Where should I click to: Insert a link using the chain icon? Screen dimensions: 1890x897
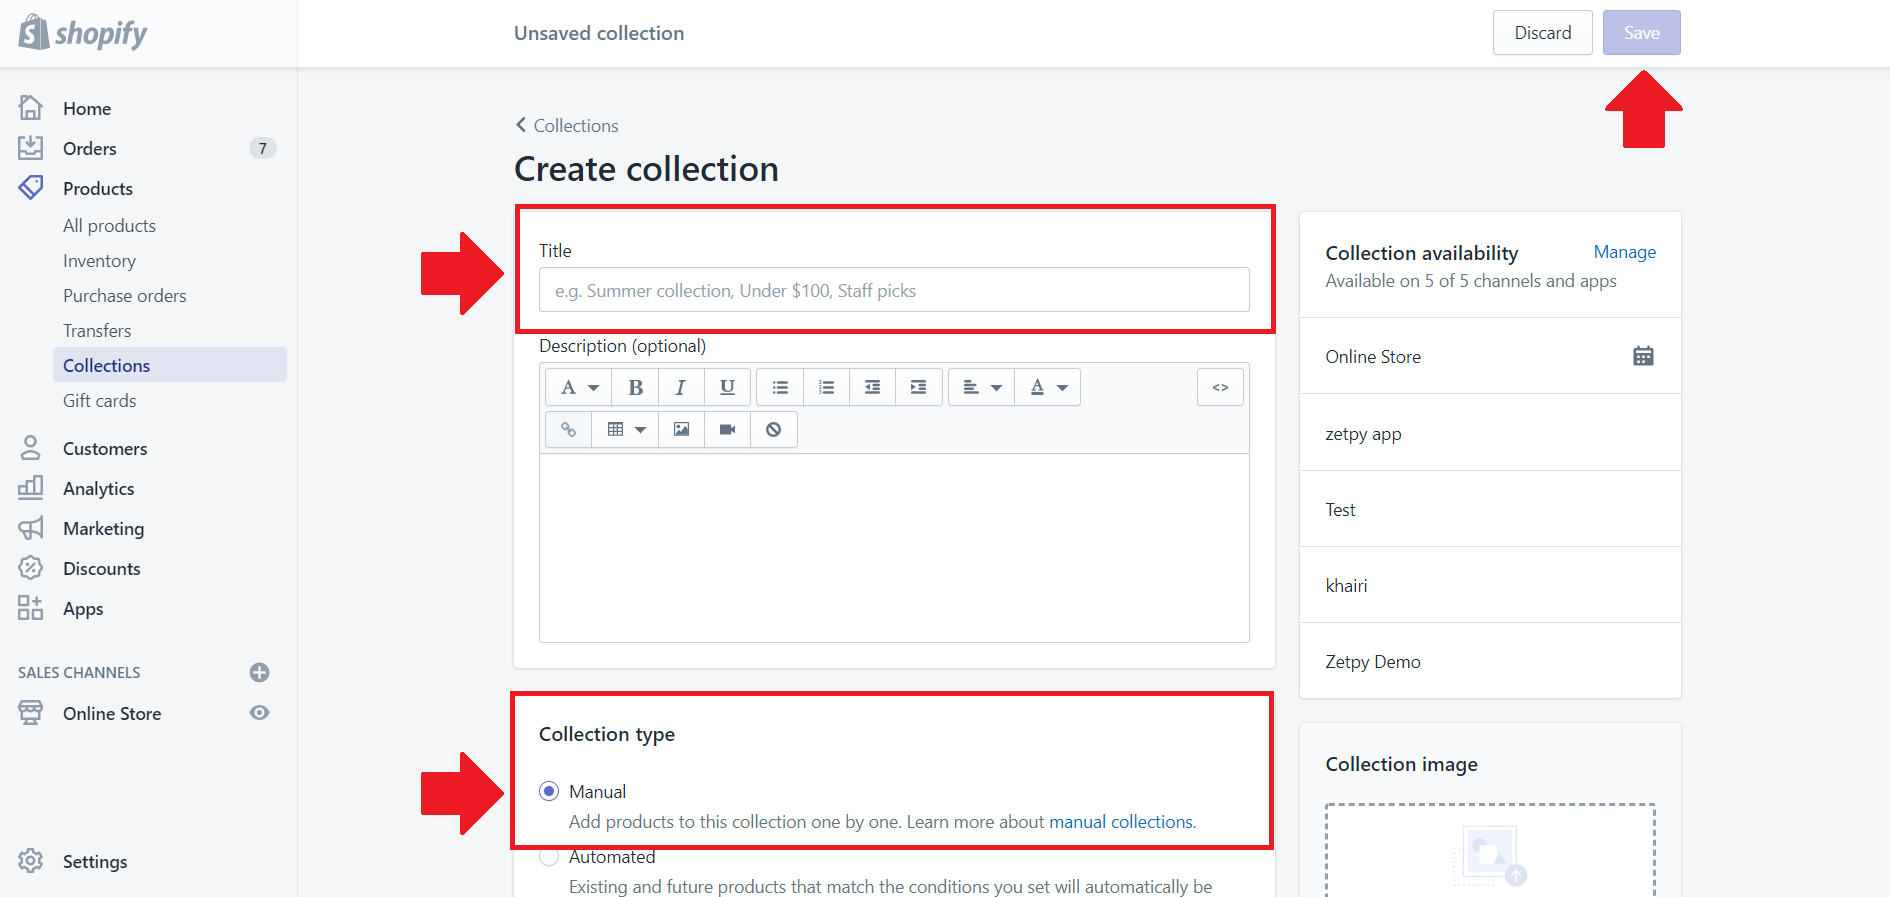(x=568, y=429)
